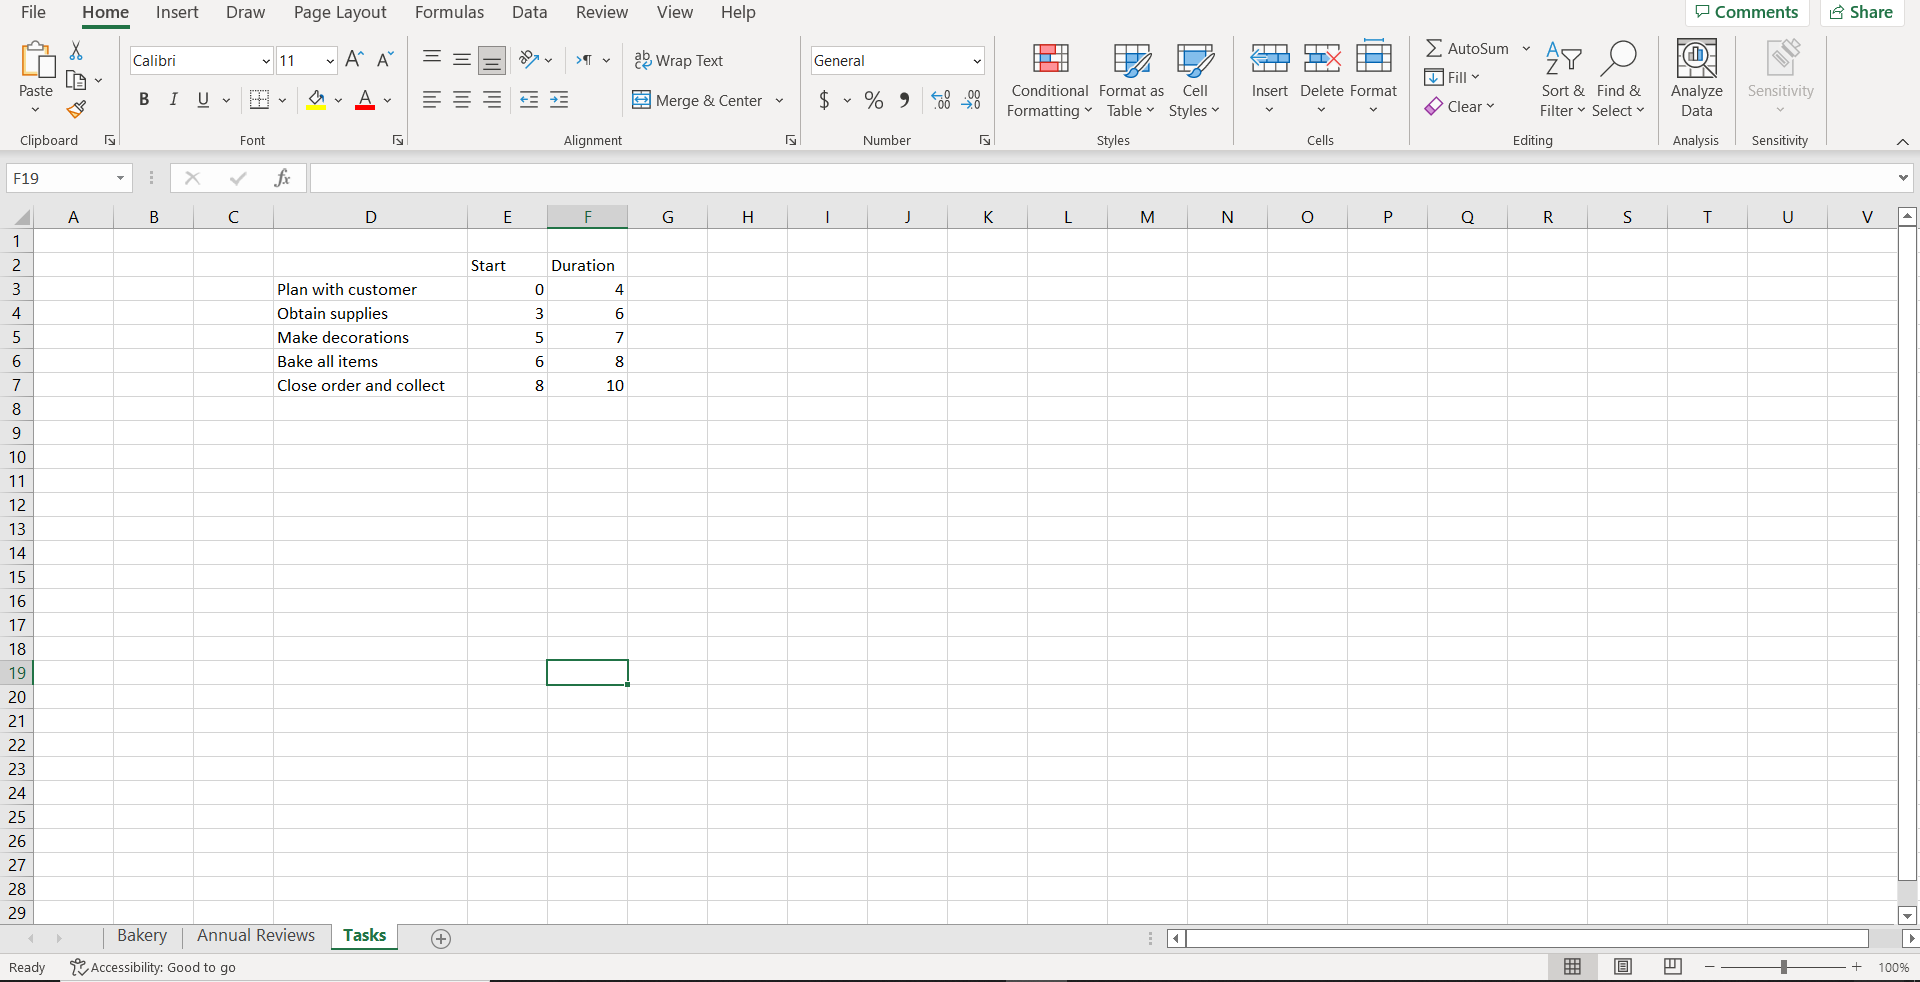Image resolution: width=1920 pixels, height=982 pixels.
Task: Select the Format Painter tool
Action: click(x=76, y=110)
